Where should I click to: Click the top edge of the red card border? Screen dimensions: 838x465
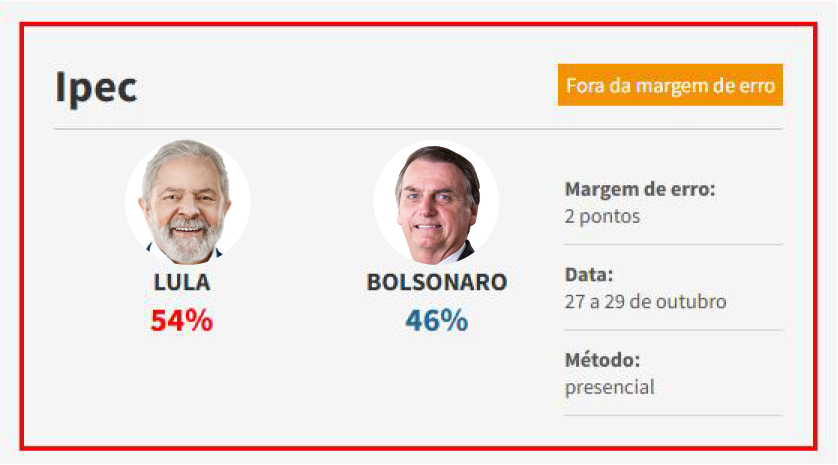click(418, 24)
